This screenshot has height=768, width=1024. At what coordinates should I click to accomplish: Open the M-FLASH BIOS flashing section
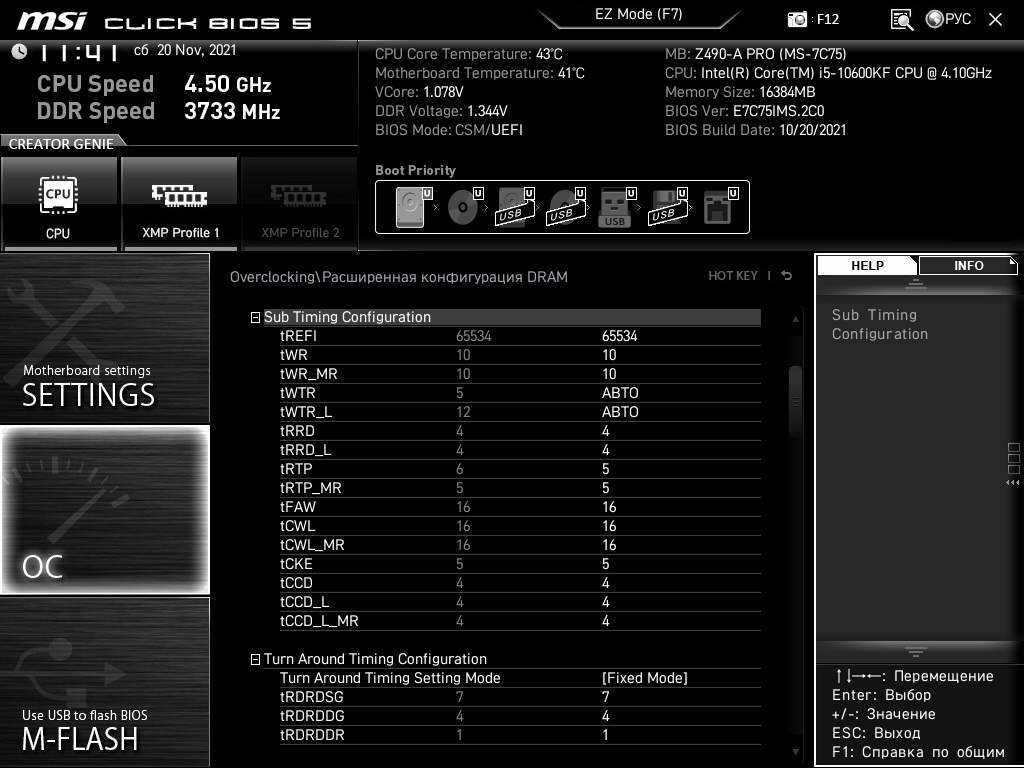click(x=104, y=682)
